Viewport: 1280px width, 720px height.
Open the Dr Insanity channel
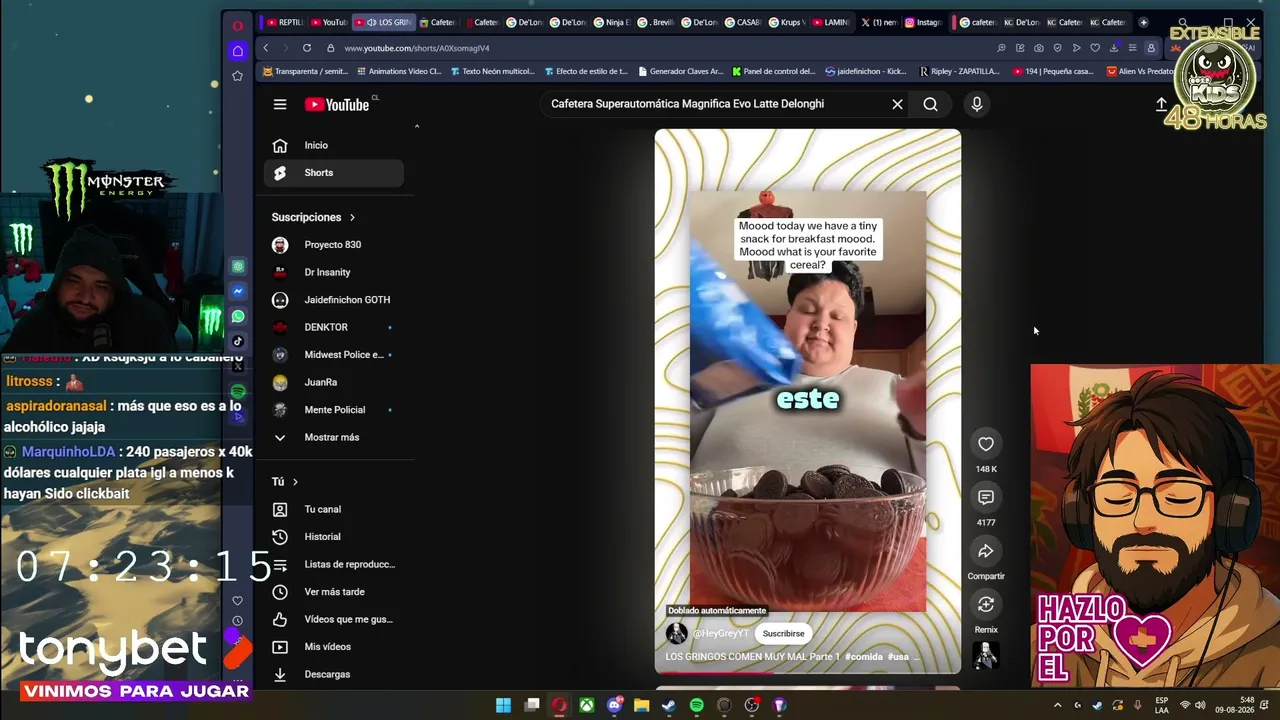tap(334, 272)
